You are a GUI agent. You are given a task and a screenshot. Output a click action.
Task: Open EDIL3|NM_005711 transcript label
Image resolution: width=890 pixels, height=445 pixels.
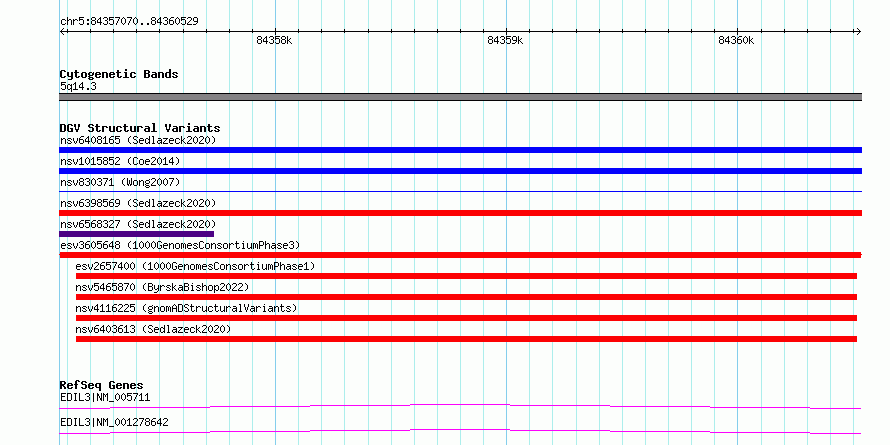point(105,397)
